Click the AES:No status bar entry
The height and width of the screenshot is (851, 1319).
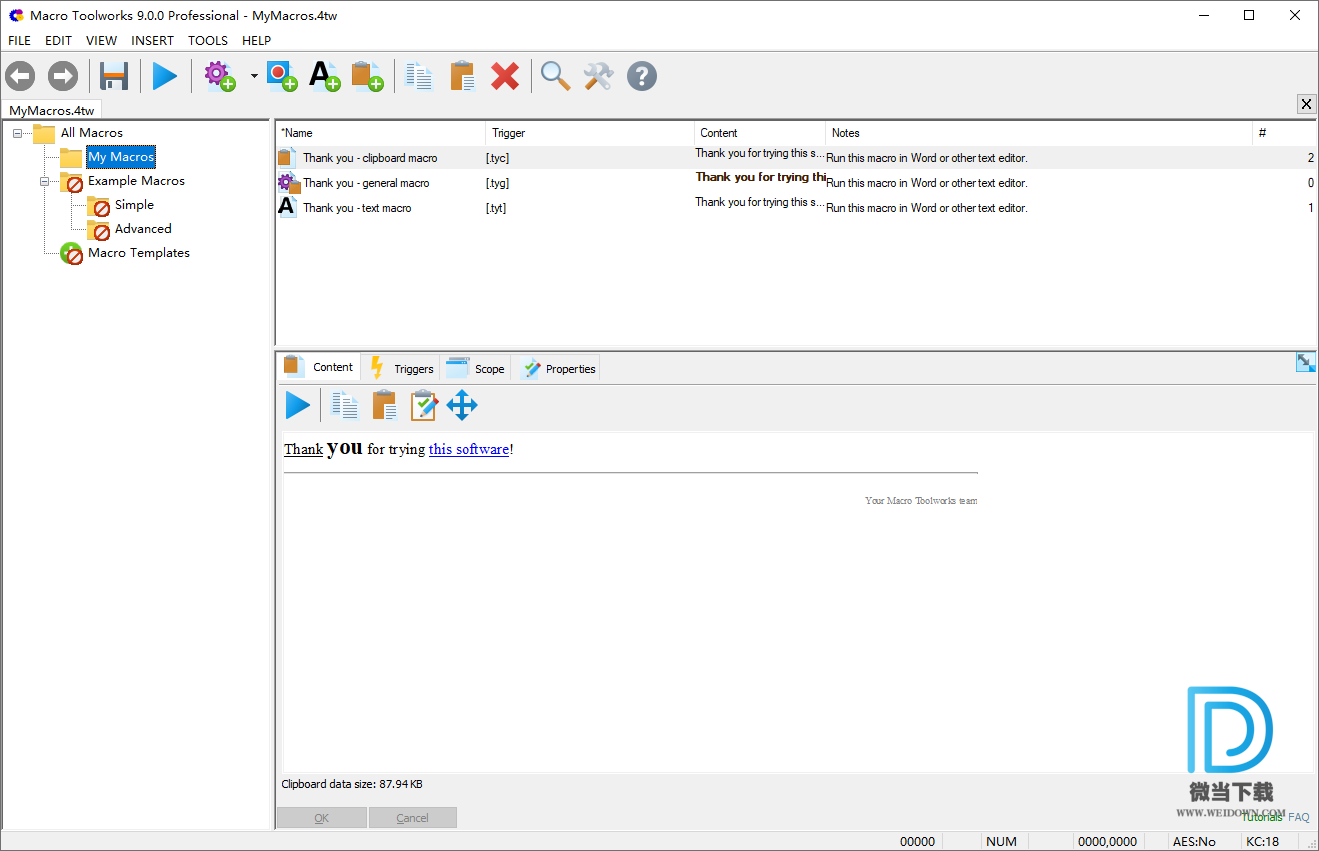[x=1194, y=842]
